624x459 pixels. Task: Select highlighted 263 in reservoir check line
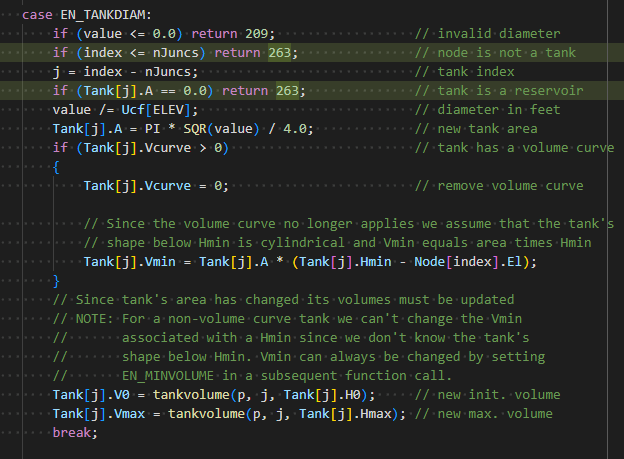point(287,91)
